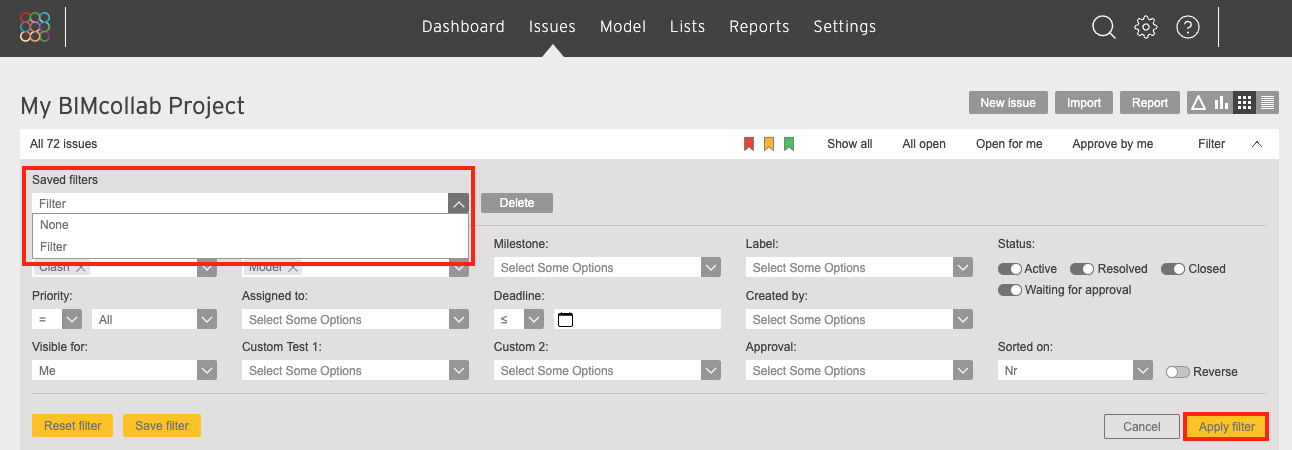Click the Apply filter button

pos(1227,427)
